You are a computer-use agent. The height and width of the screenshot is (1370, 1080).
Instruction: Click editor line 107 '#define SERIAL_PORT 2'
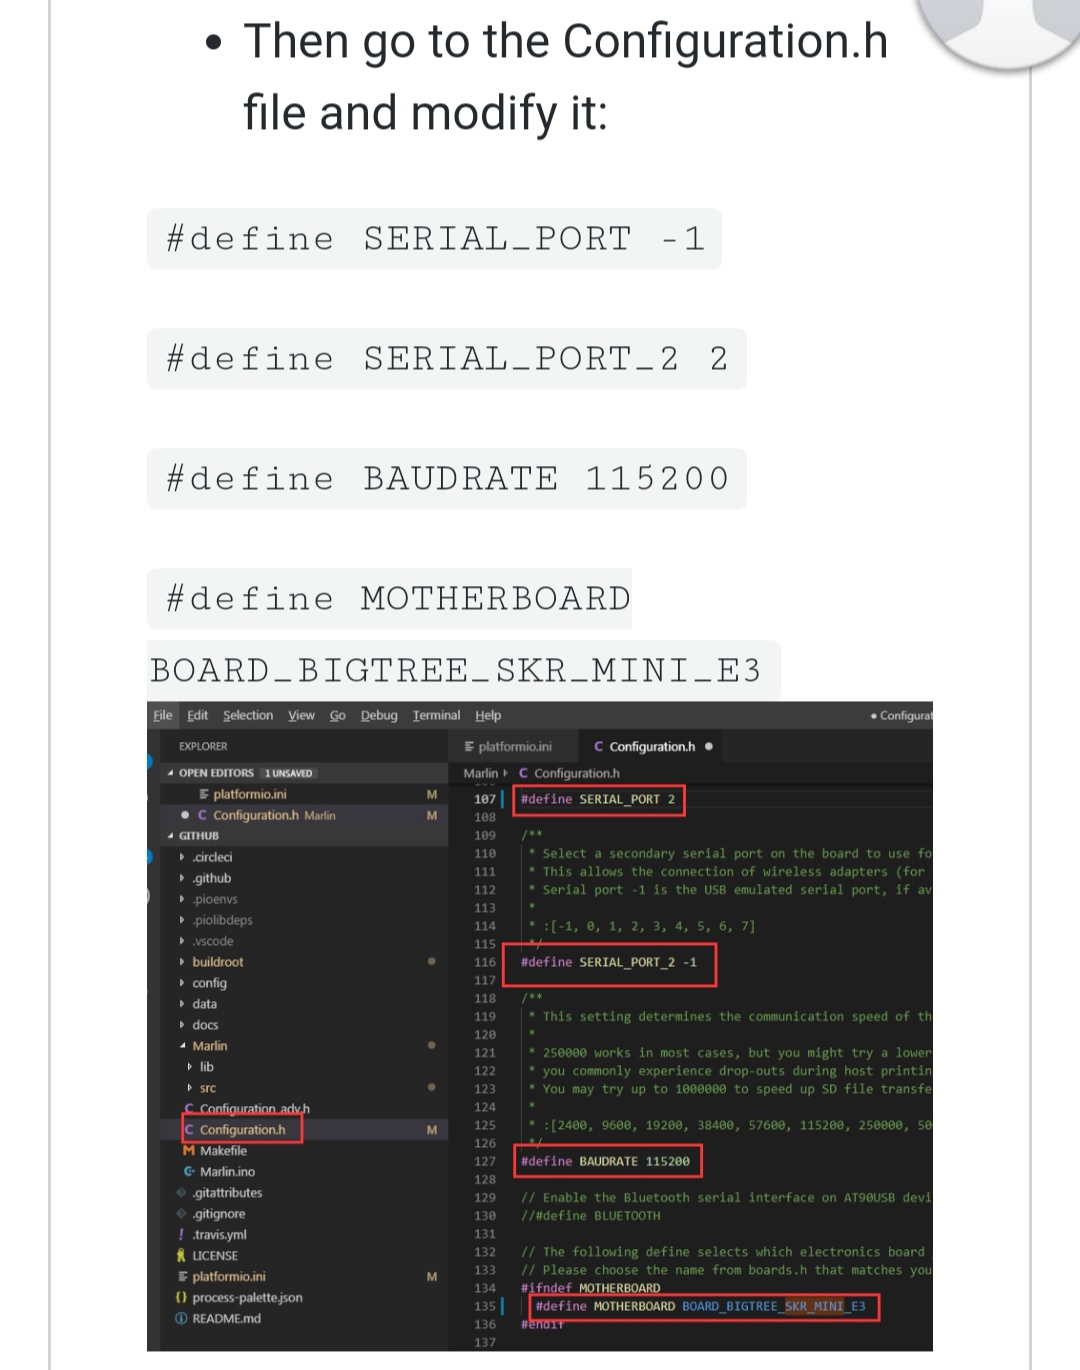(x=598, y=800)
